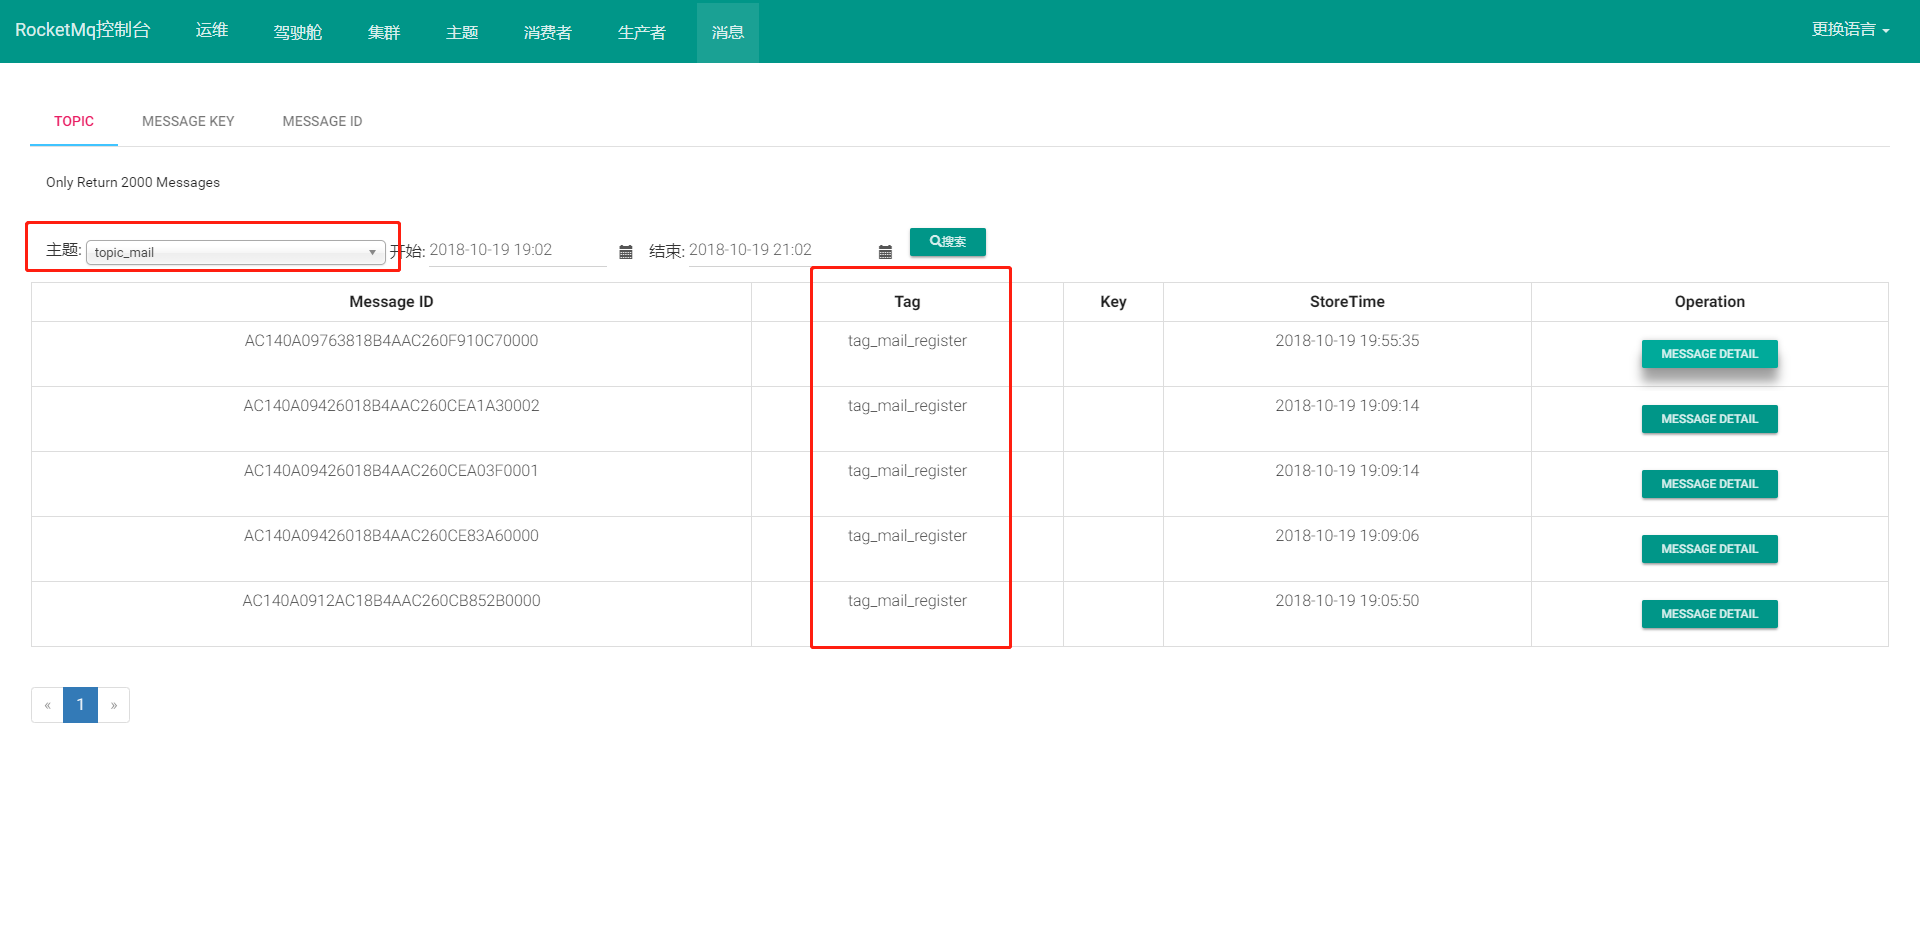Viewport: 1920px width, 938px height.
Task: Click the Tag column header
Action: point(907,302)
